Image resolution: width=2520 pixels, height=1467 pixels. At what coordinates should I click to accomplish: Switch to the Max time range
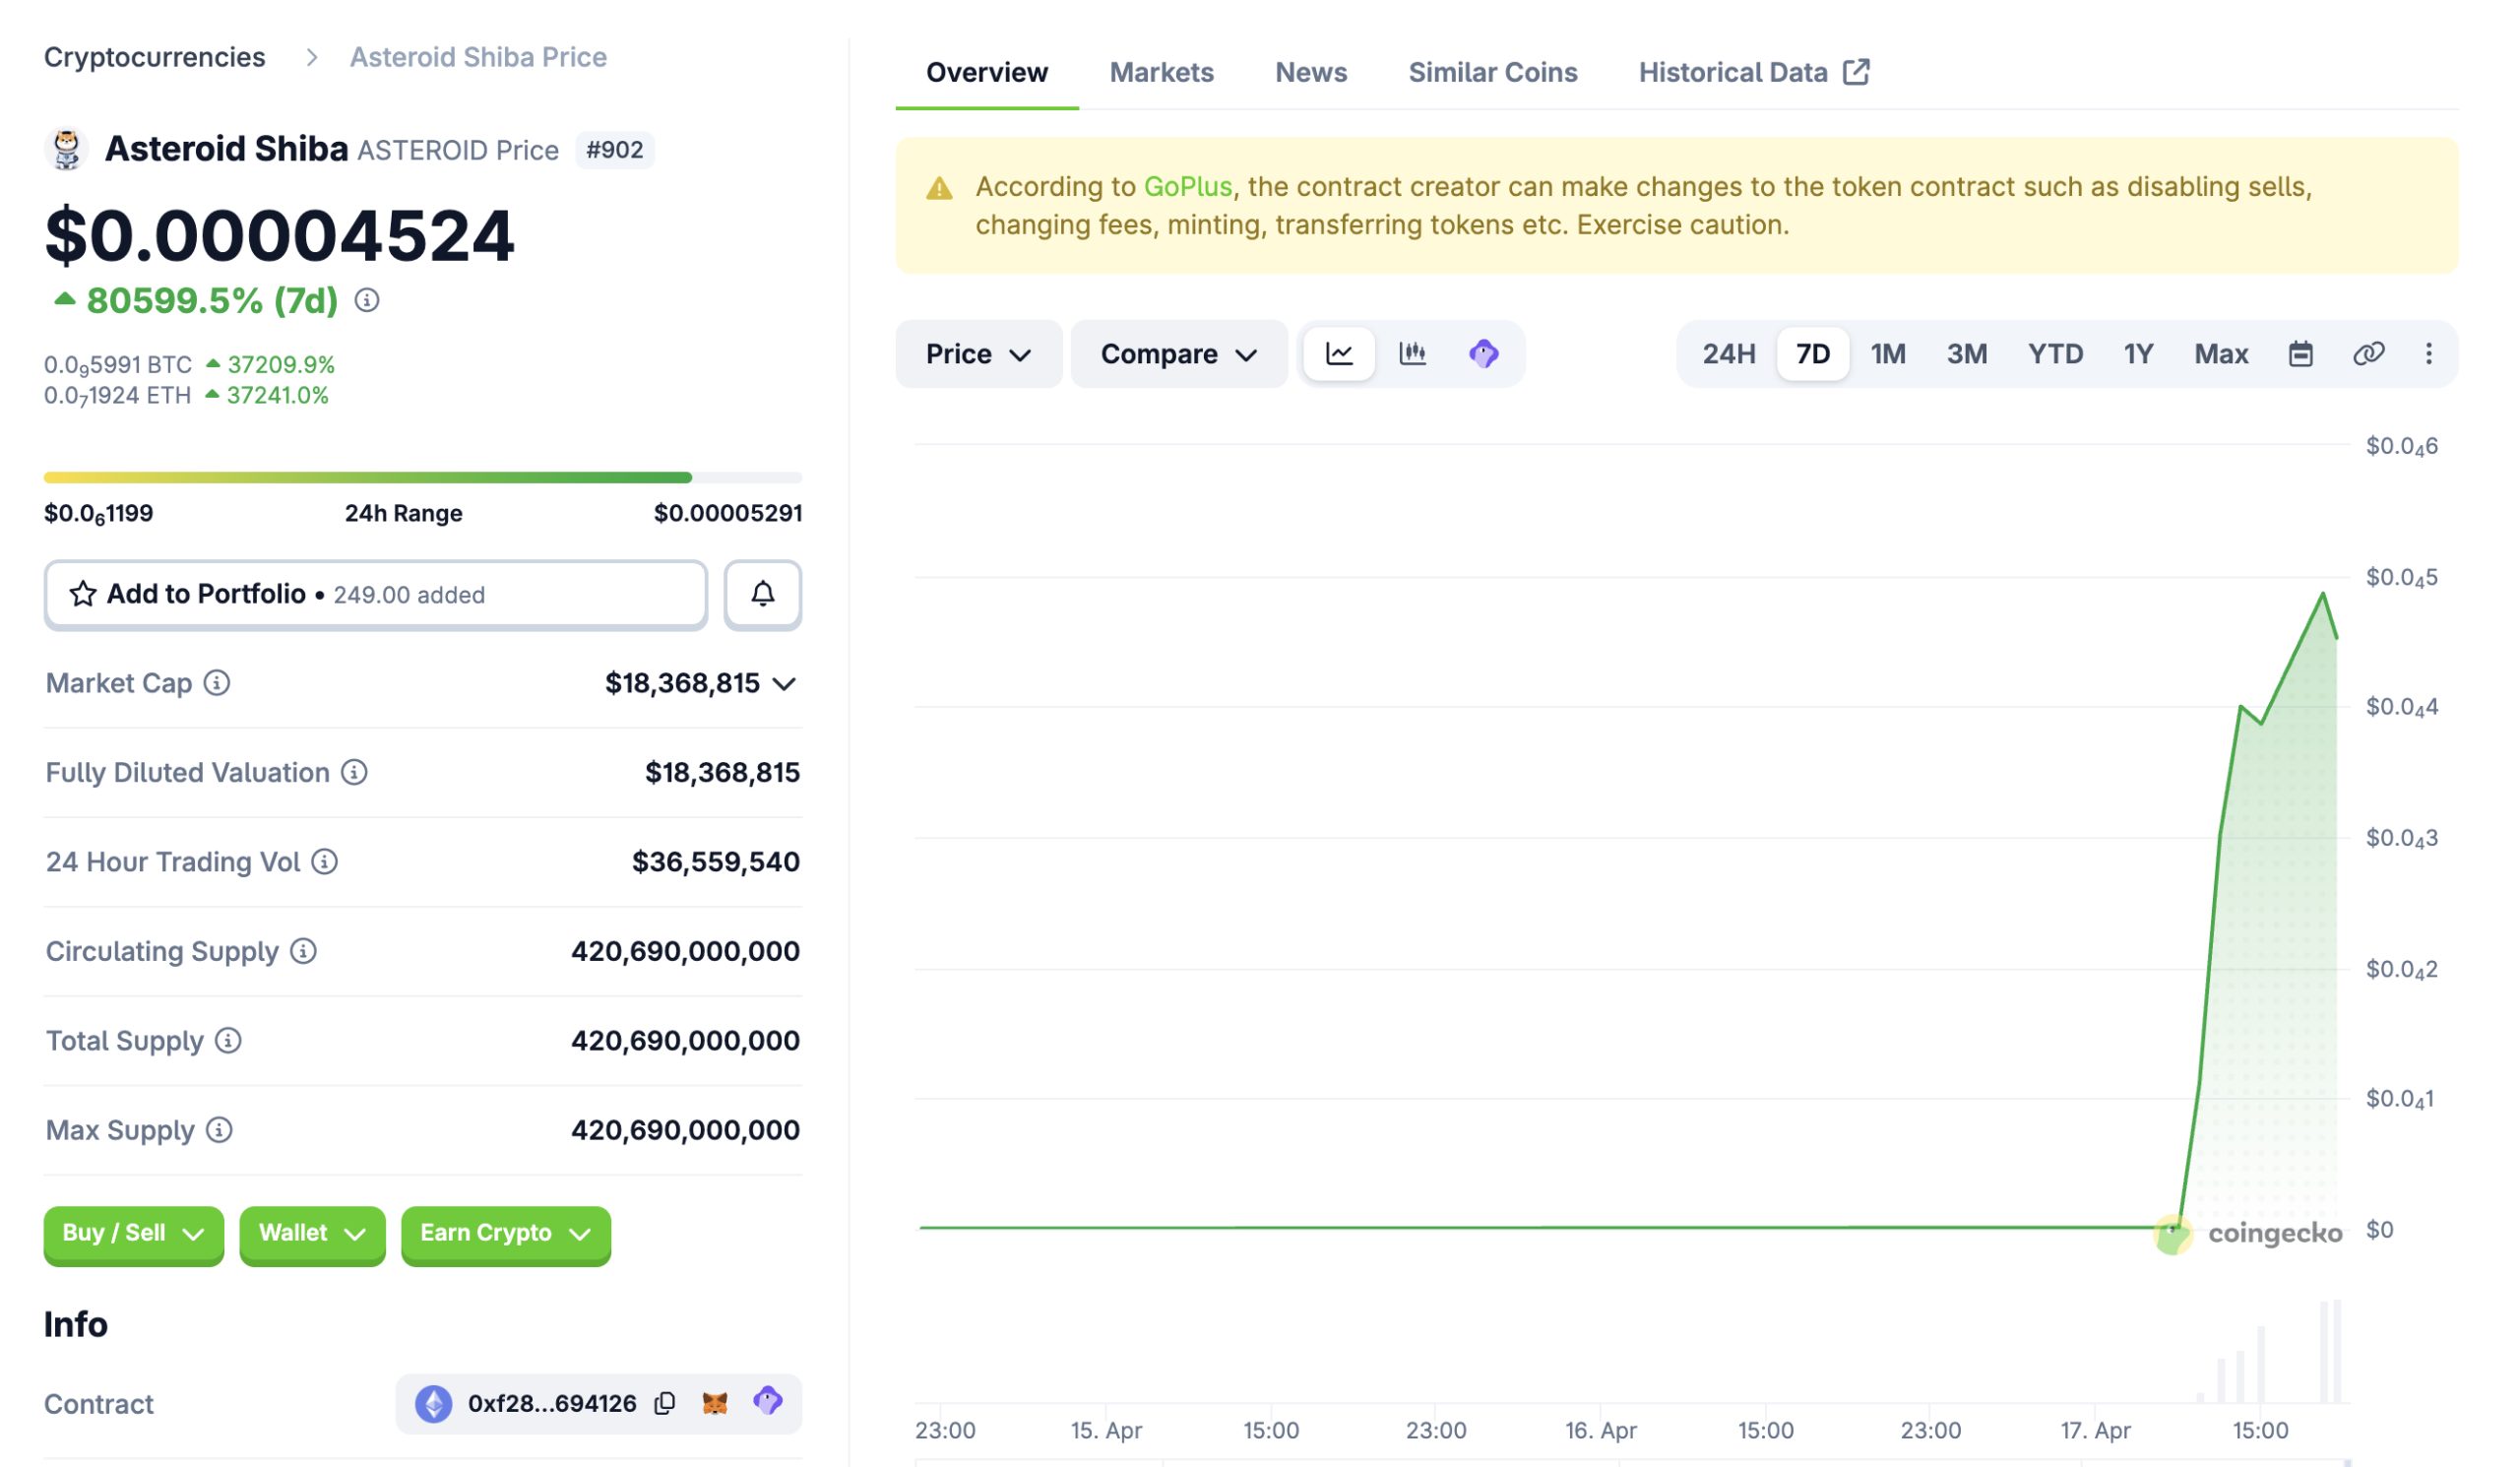pos(2221,354)
